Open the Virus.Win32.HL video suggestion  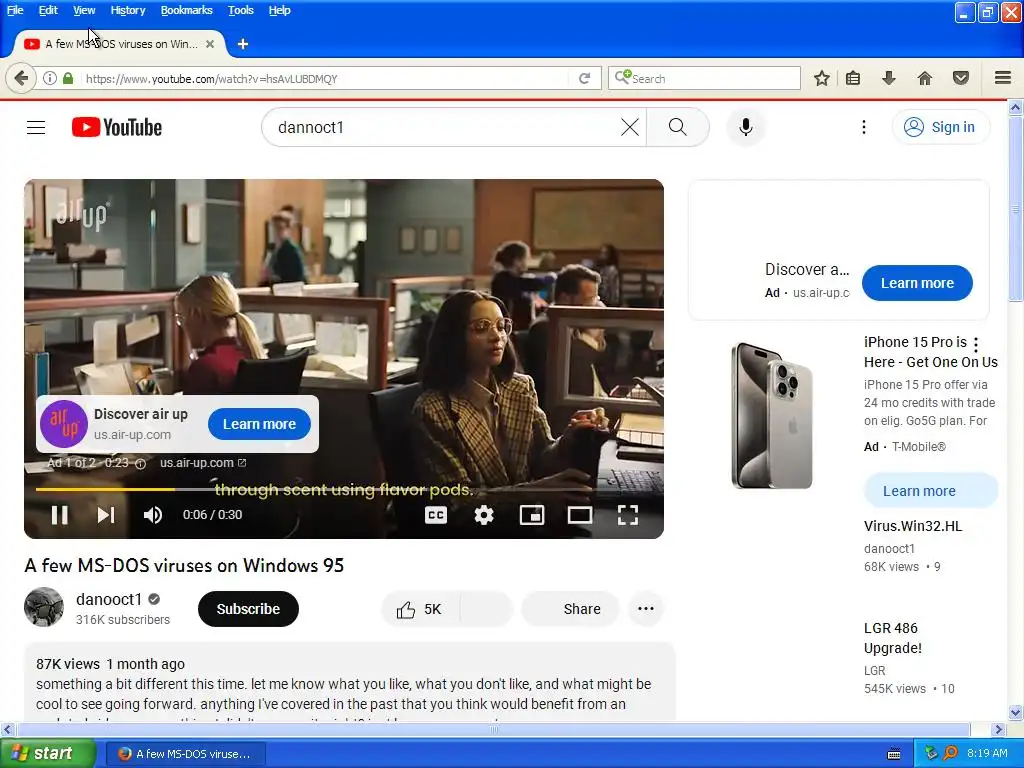pos(913,526)
